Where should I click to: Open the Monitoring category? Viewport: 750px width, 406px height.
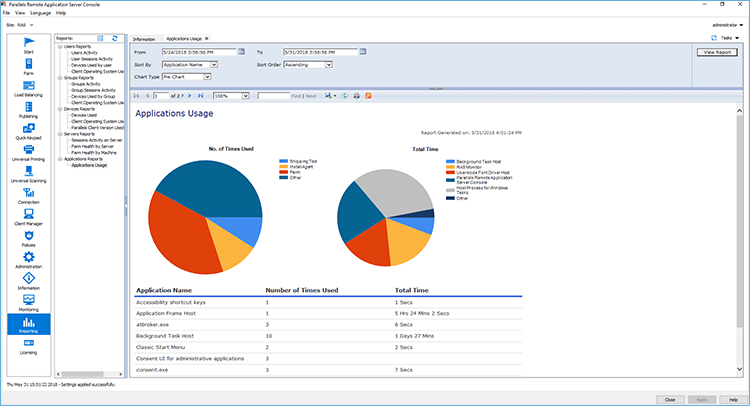tap(29, 303)
